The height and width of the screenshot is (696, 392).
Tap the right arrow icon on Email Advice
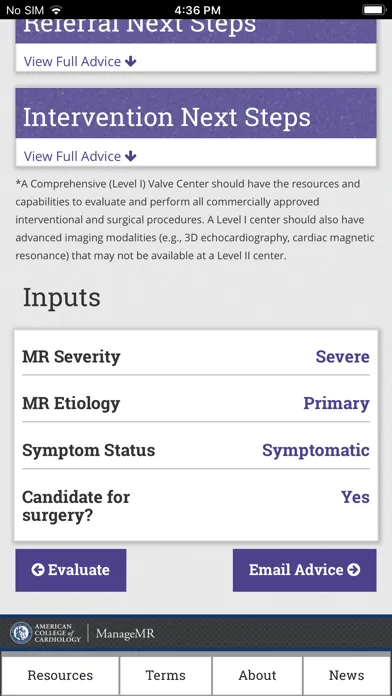(354, 570)
